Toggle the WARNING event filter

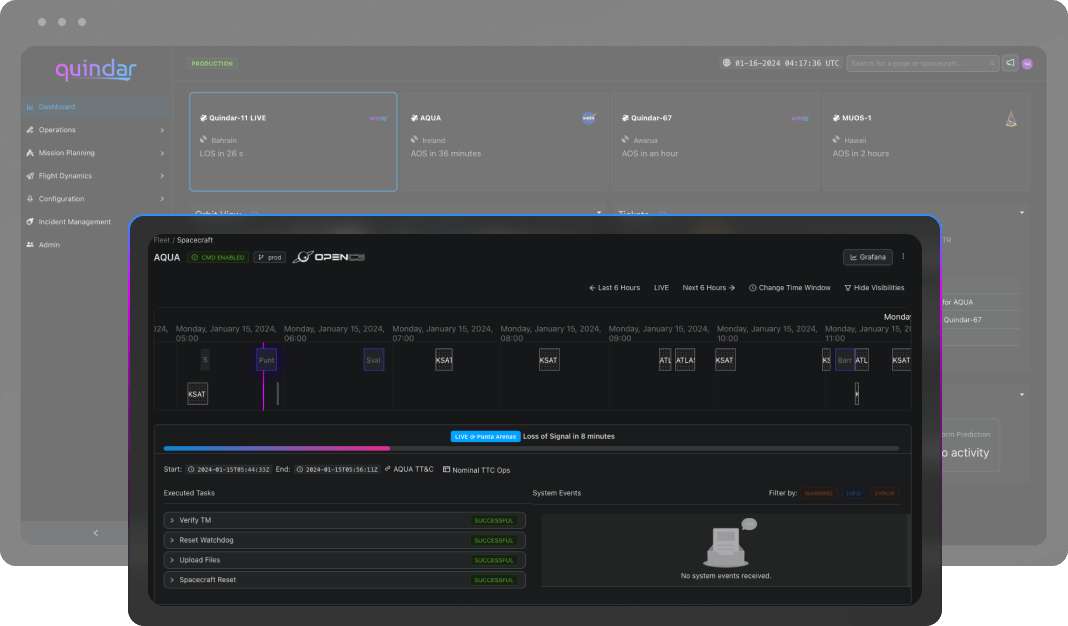pyautogui.click(x=819, y=493)
